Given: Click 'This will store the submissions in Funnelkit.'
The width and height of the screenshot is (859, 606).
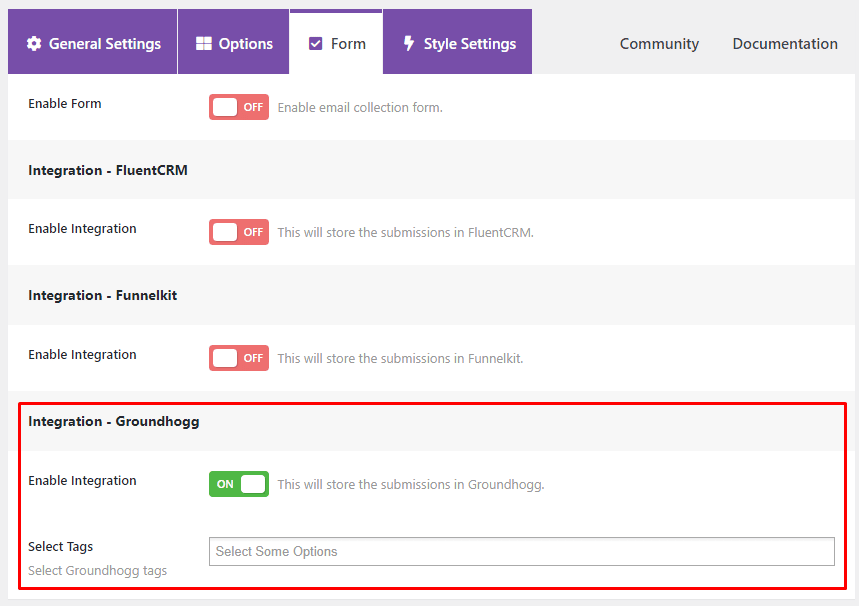Looking at the screenshot, I should click(400, 358).
